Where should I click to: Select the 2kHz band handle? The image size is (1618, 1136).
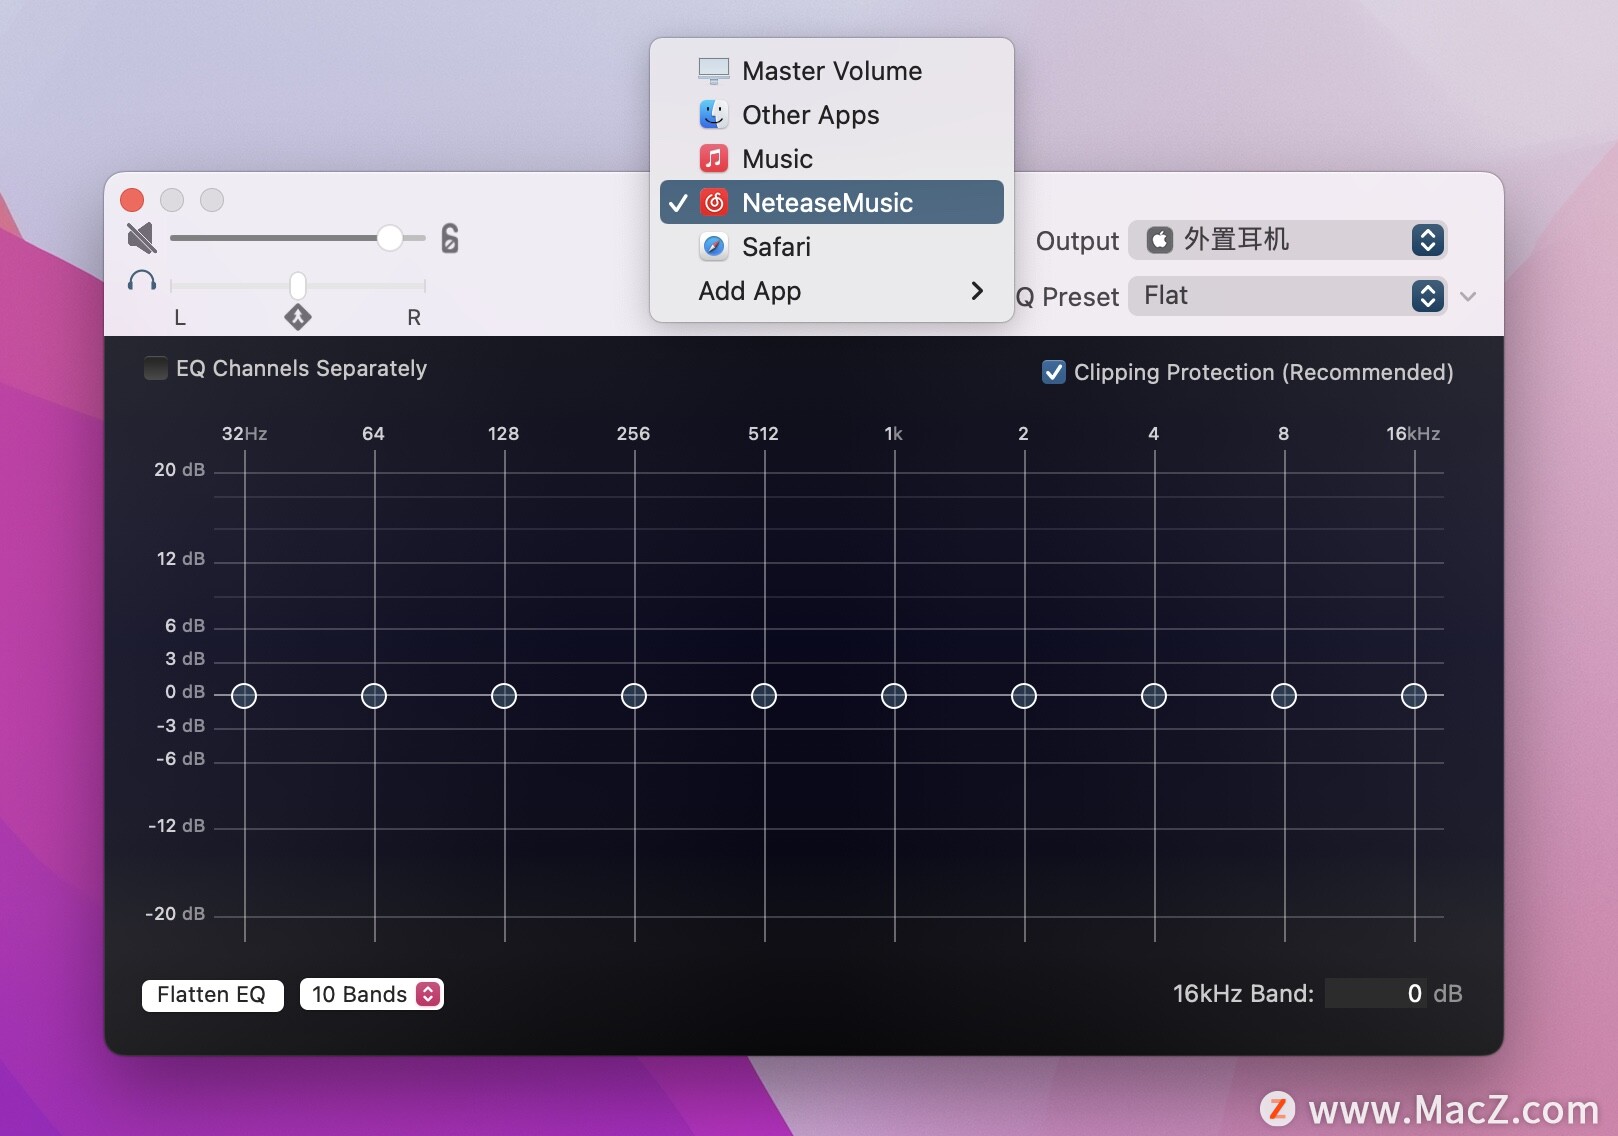[x=1024, y=696]
